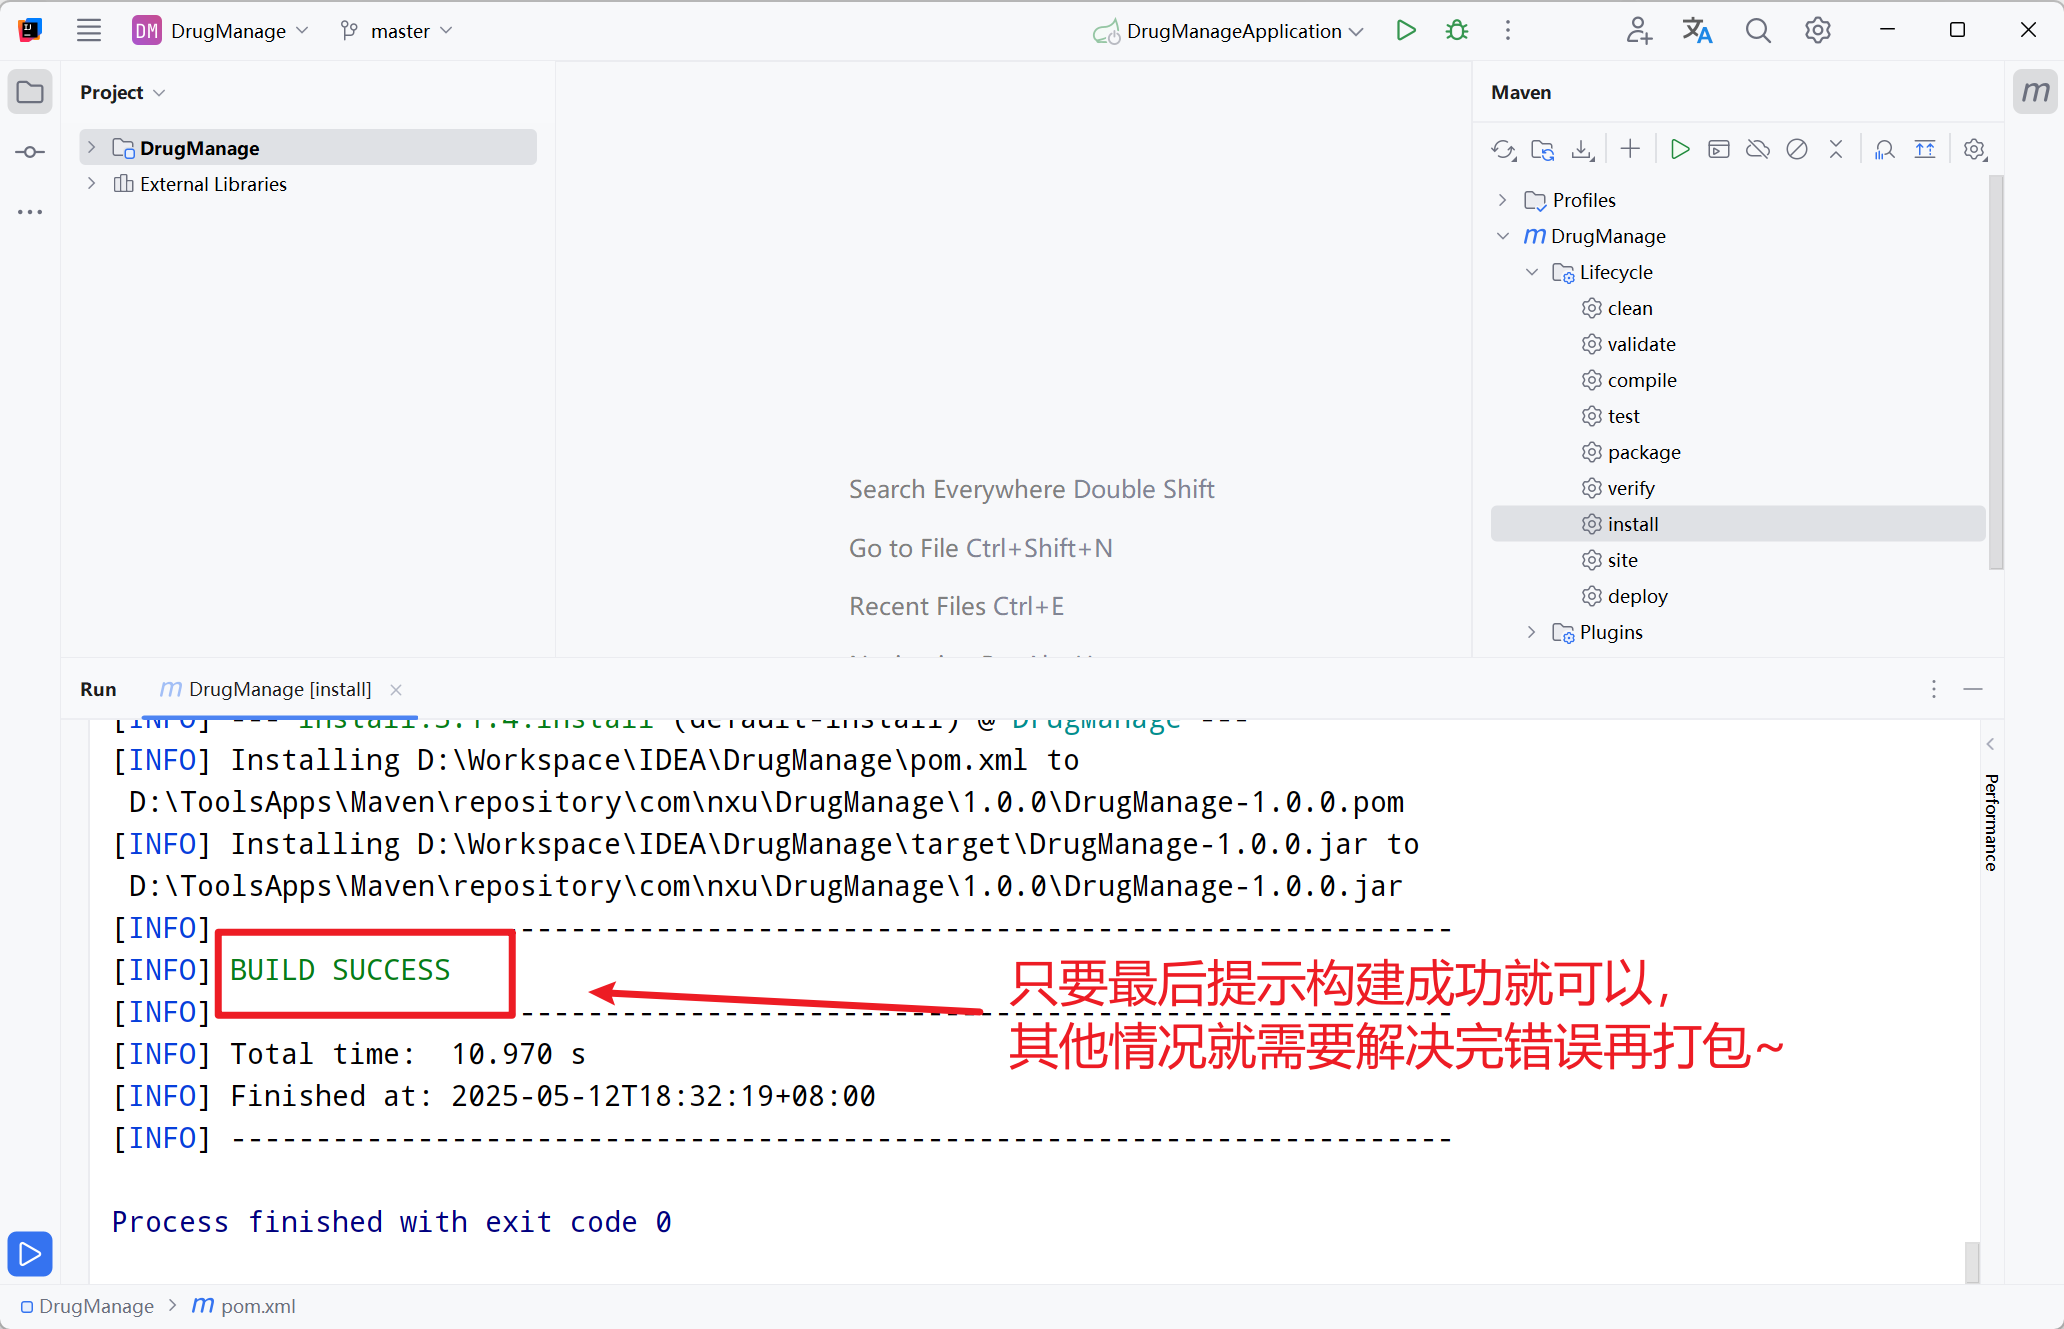Screen dimensions: 2064x1329
Task: Open Commit tool window from left sidebar
Action: click(x=30, y=152)
